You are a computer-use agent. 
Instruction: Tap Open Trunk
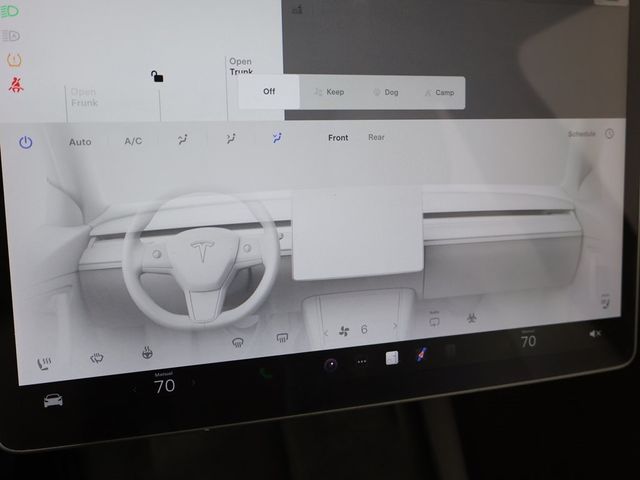241,67
